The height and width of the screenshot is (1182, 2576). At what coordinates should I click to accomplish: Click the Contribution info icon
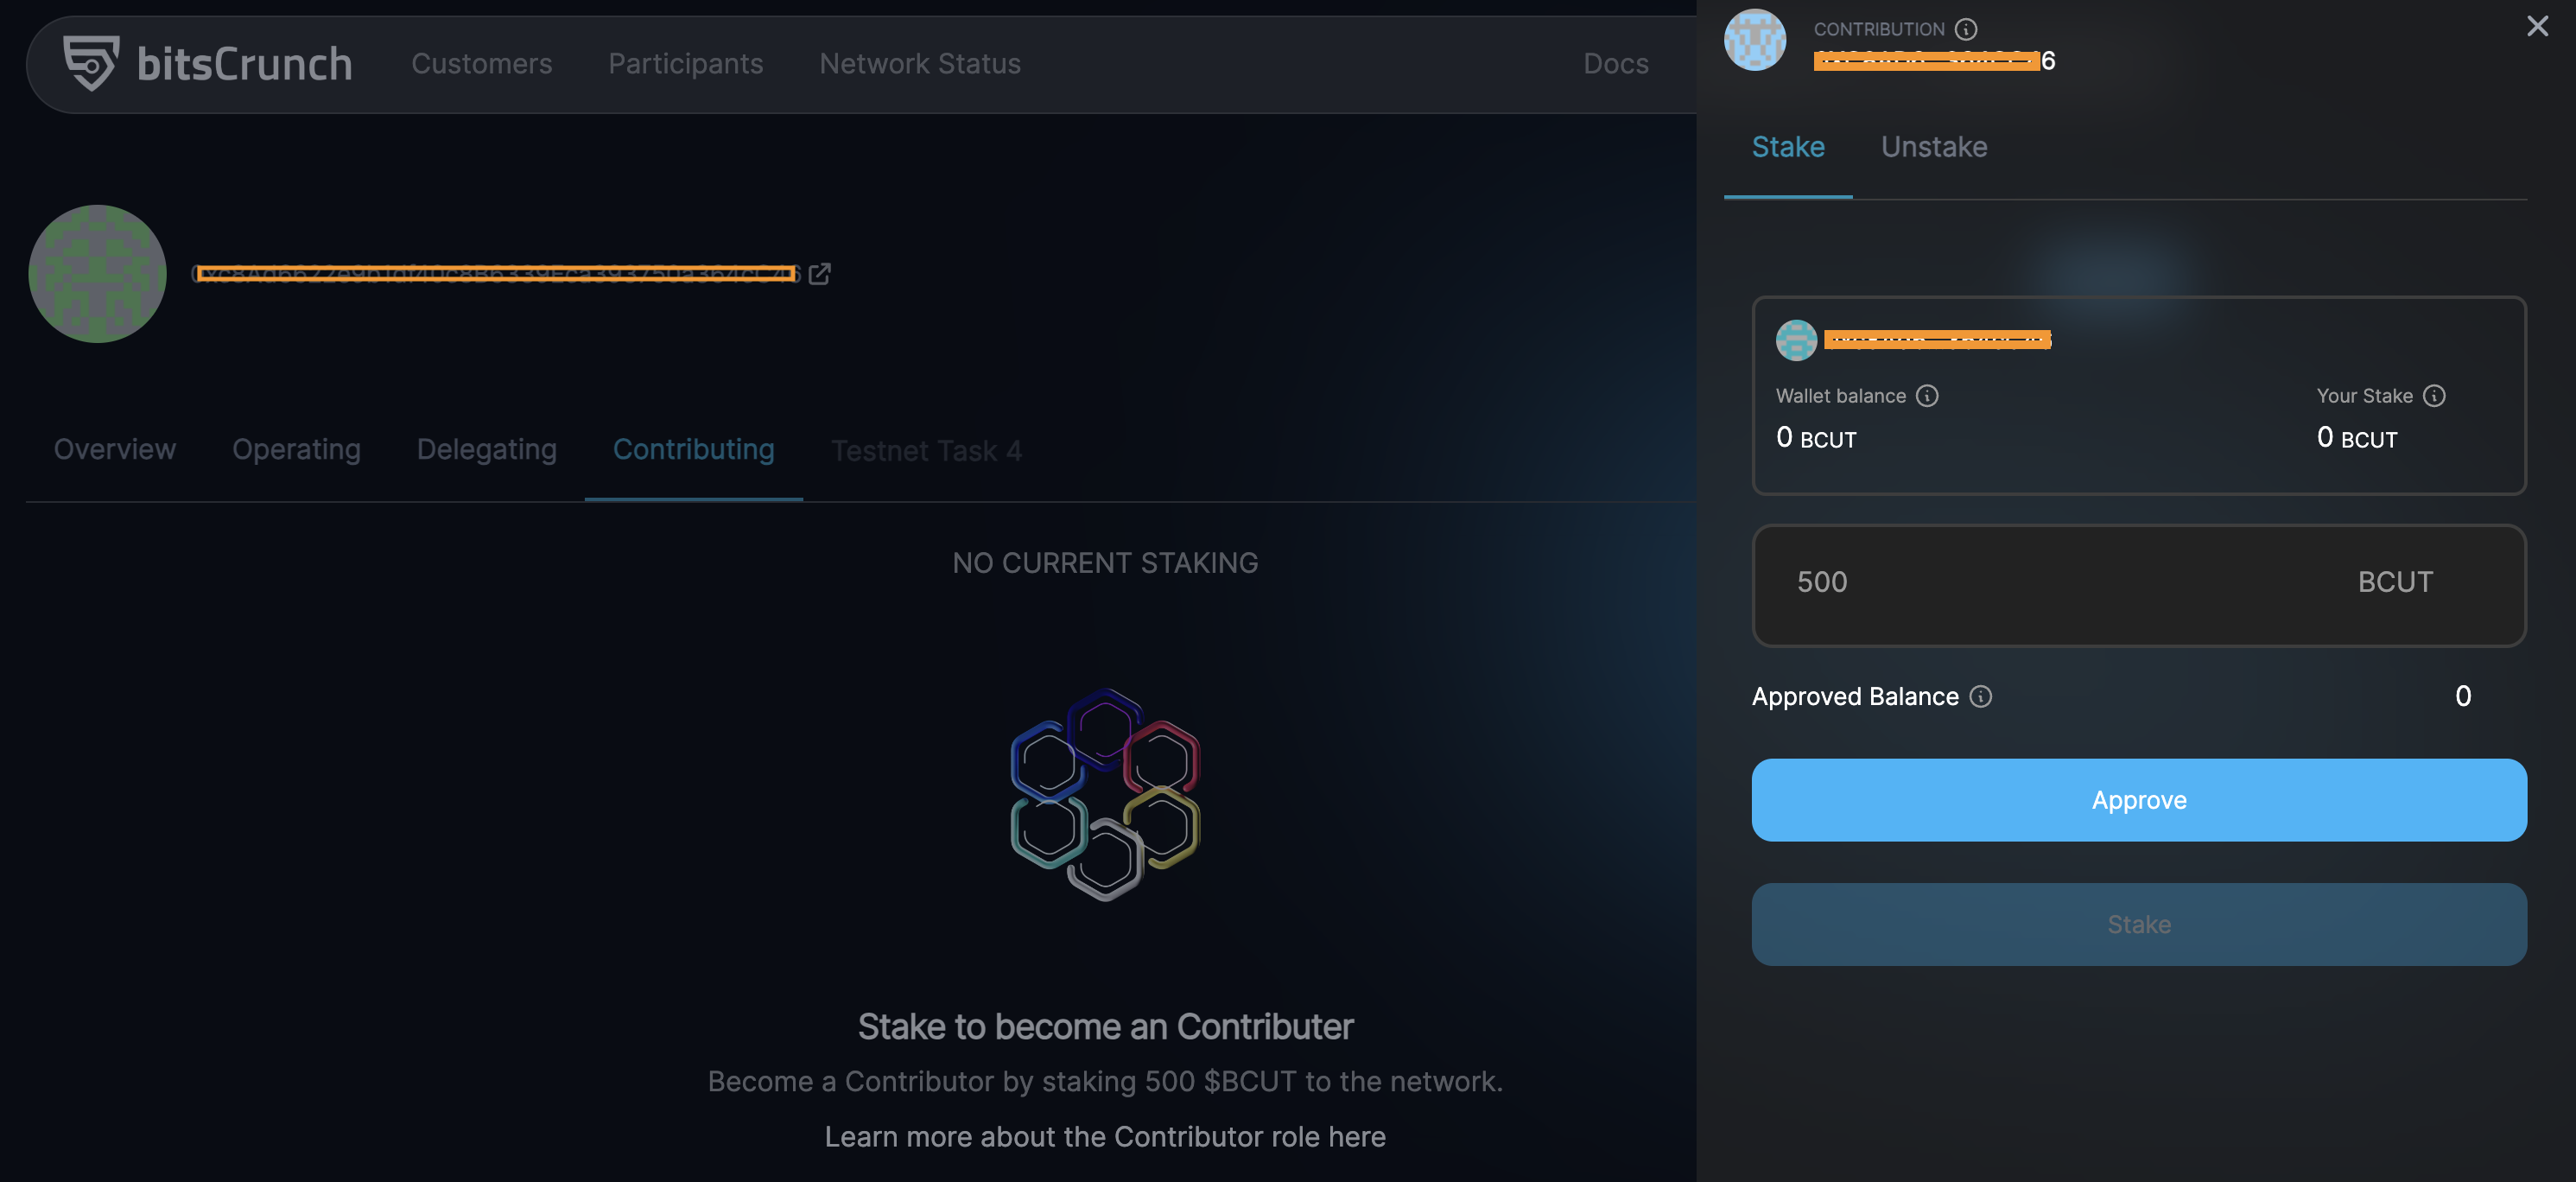(x=1965, y=29)
